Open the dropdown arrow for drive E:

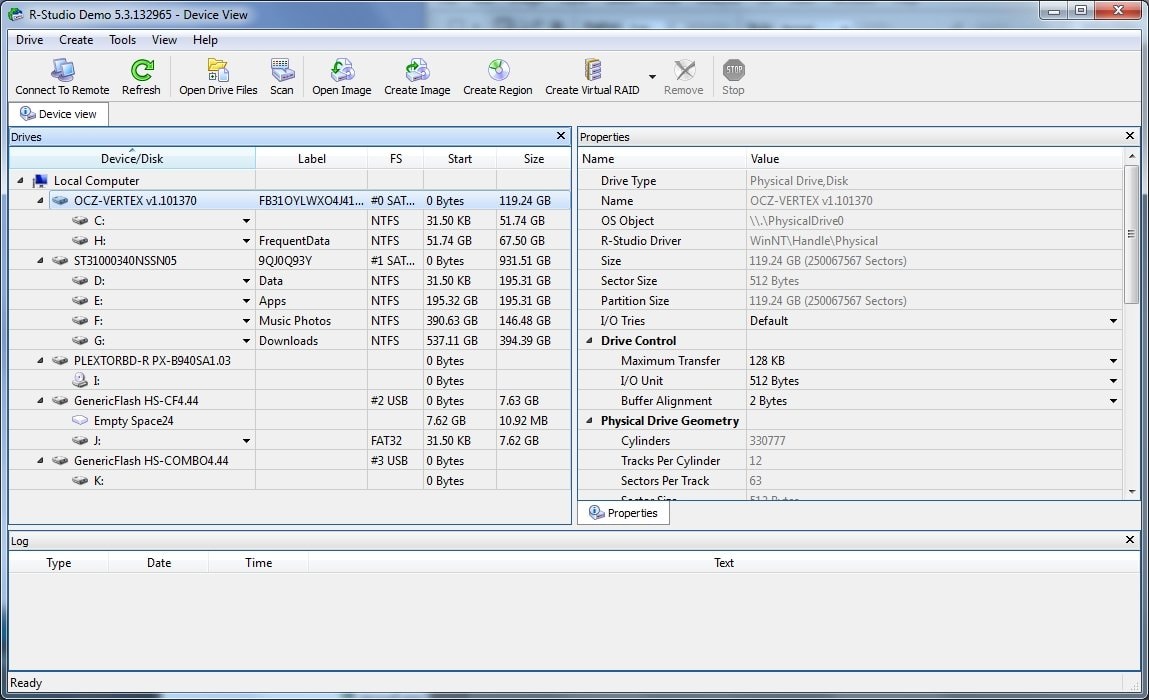click(x=246, y=301)
